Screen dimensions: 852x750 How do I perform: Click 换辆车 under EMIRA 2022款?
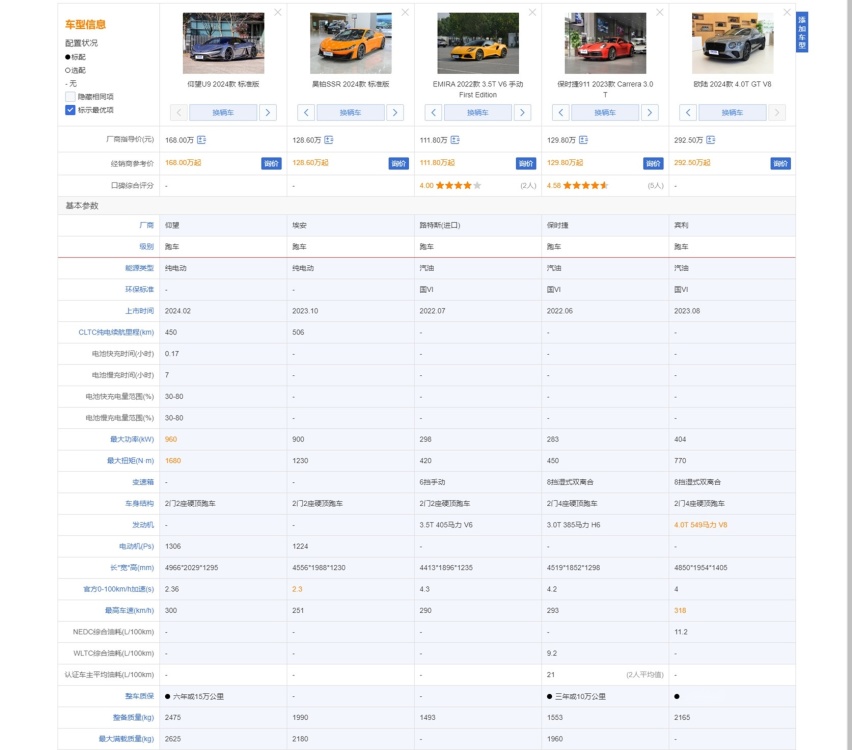(478, 112)
